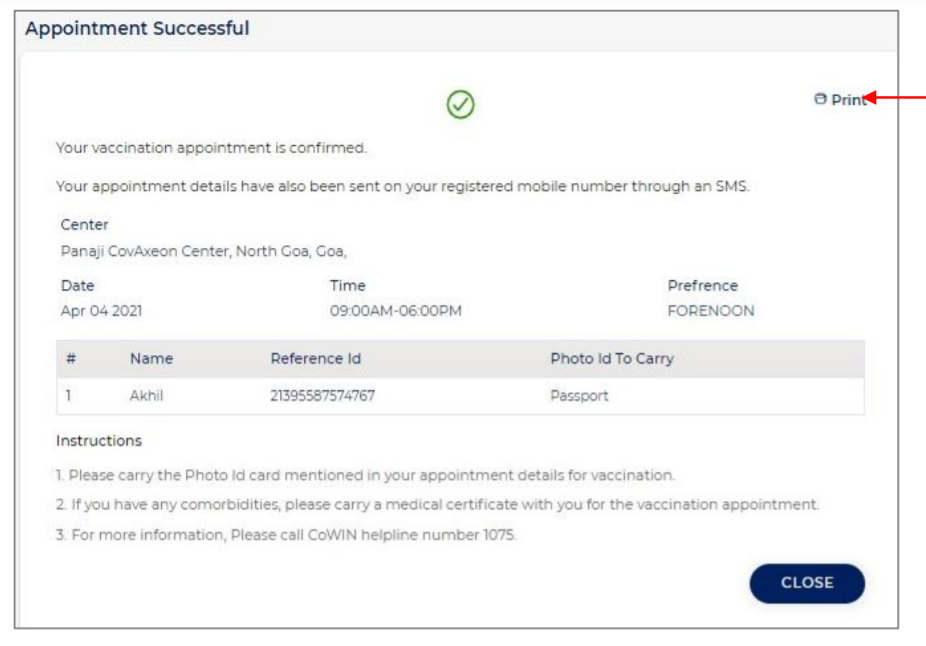
Task: Click the Passport cell in the table
Action: [x=579, y=395]
